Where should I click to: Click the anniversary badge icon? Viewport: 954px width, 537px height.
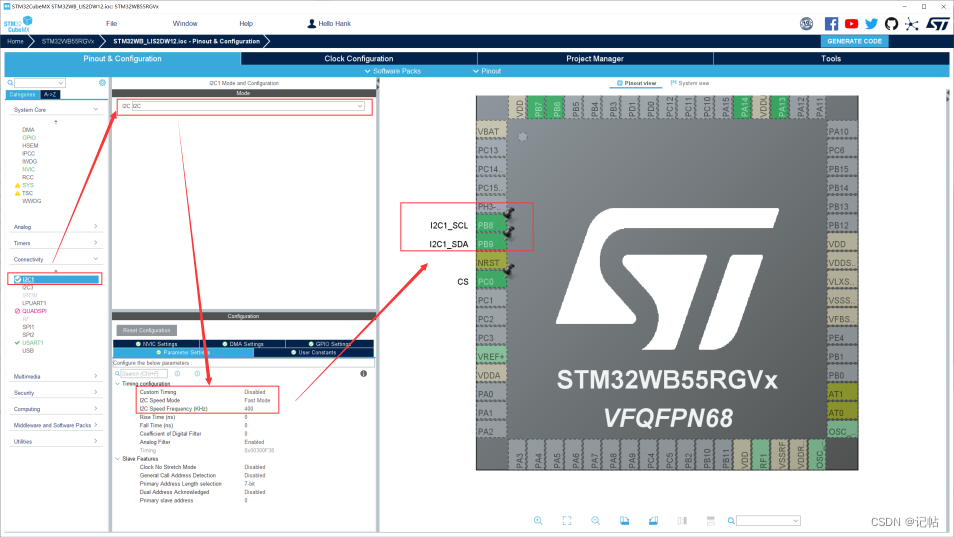click(806, 24)
